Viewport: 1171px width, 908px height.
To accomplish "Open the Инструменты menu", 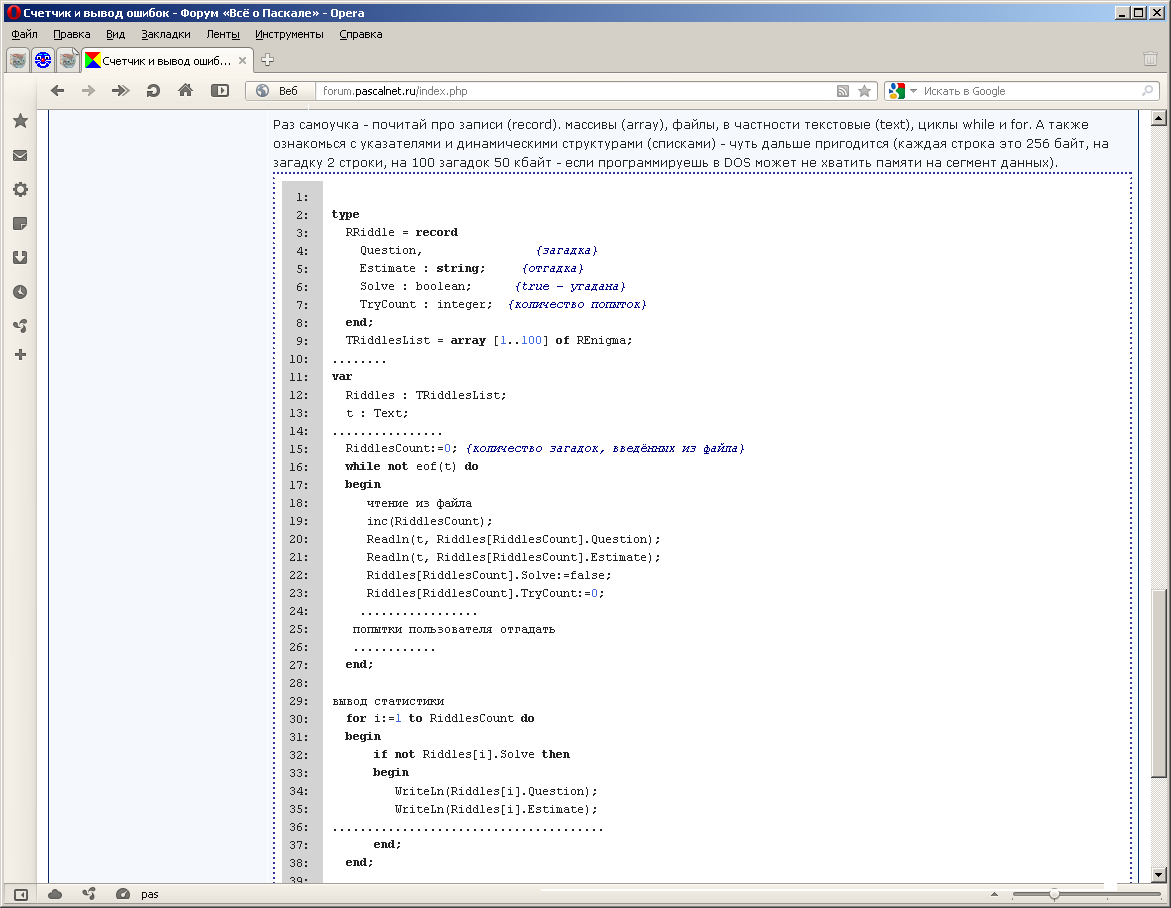I will 289,34.
